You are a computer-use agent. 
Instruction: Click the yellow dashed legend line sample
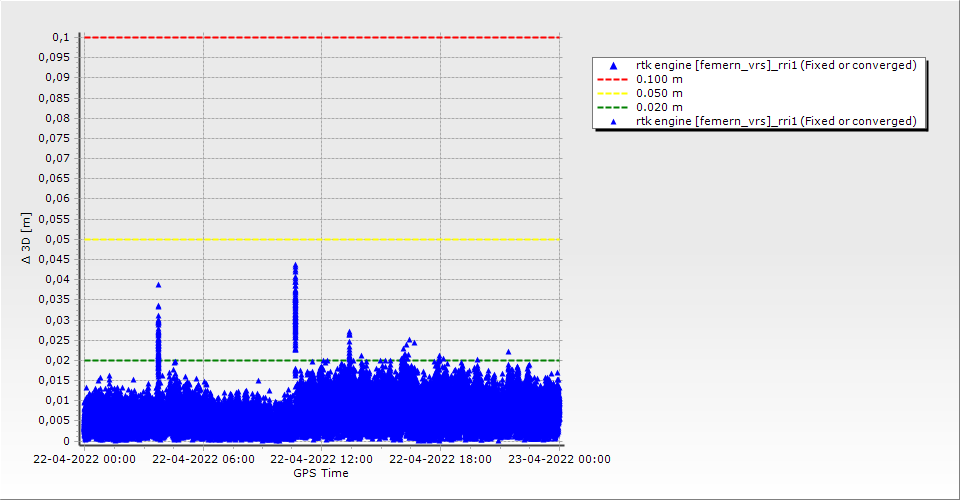tap(613, 93)
